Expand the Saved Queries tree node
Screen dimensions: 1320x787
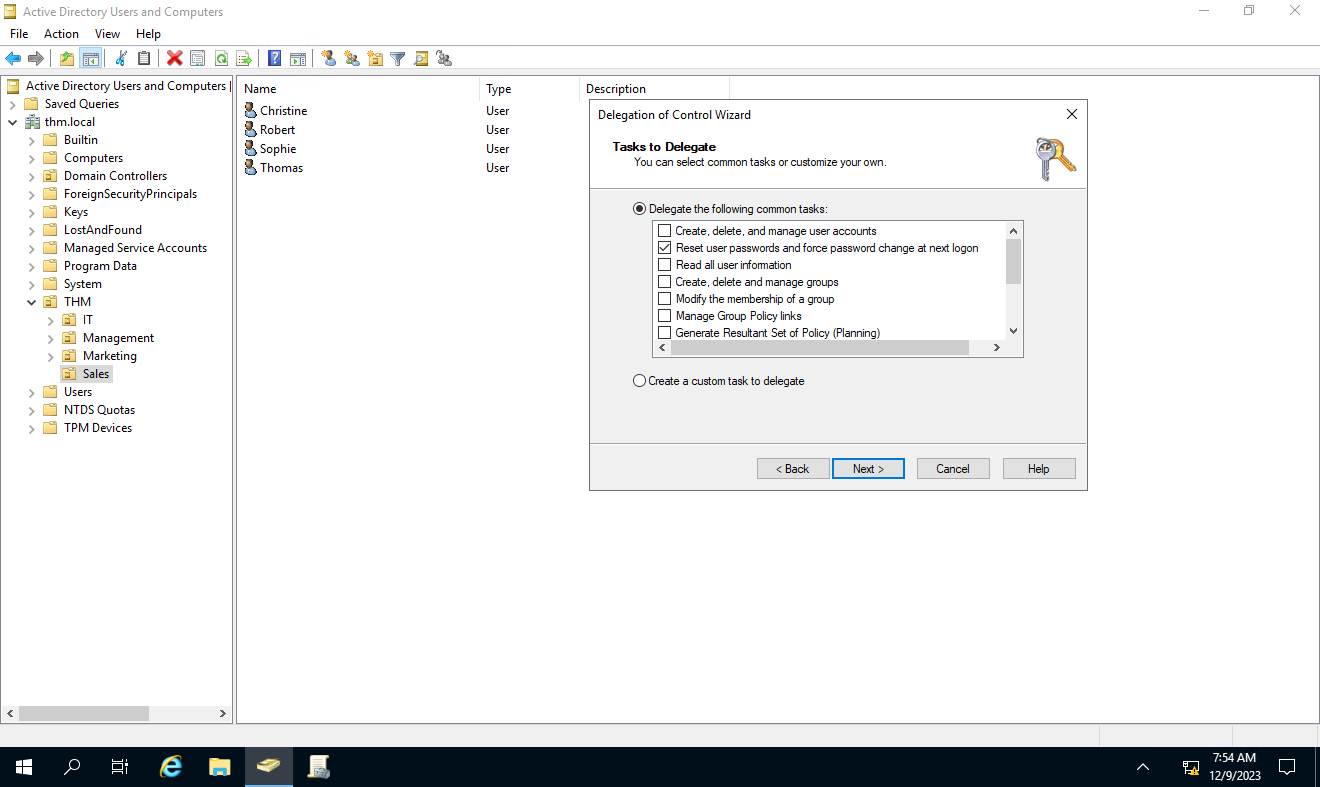click(x=12, y=104)
